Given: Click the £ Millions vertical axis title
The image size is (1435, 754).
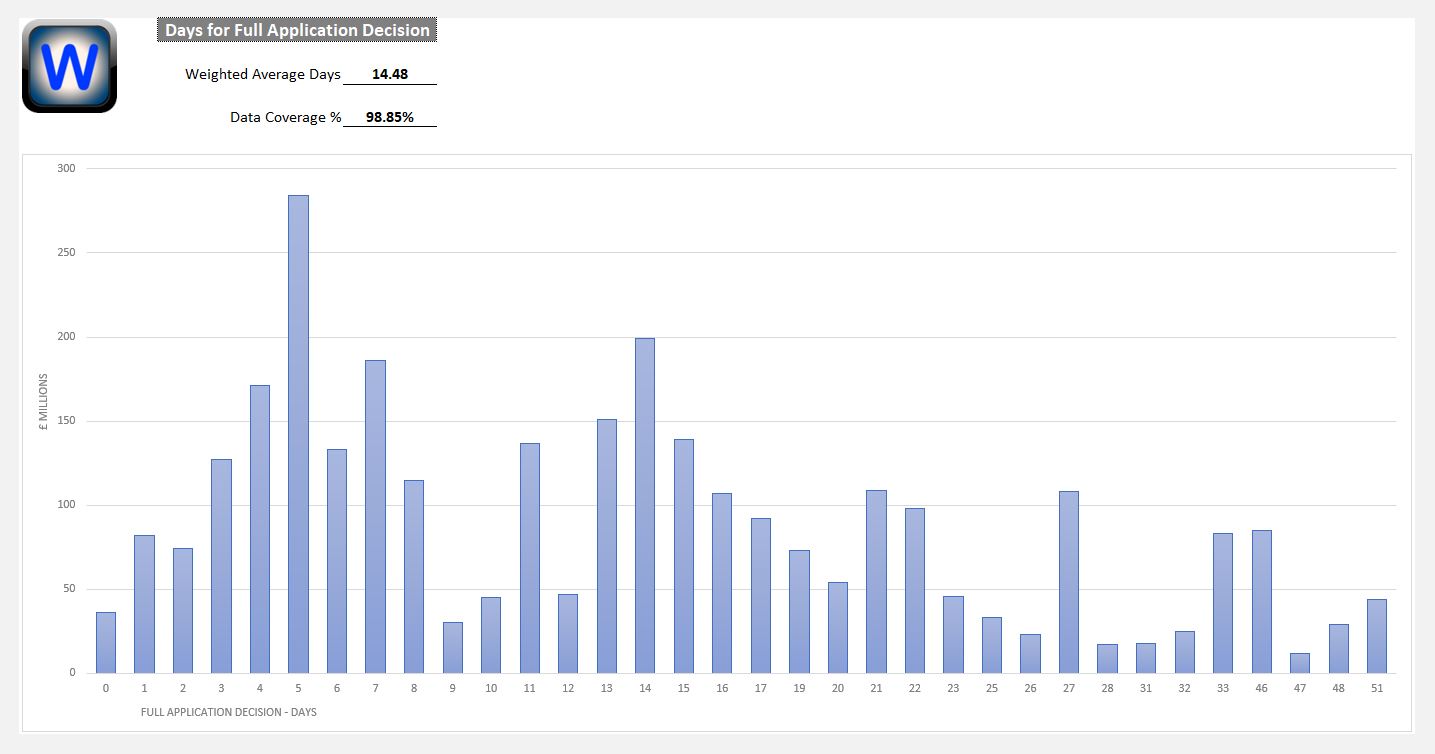Looking at the screenshot, I should tap(44, 400).
